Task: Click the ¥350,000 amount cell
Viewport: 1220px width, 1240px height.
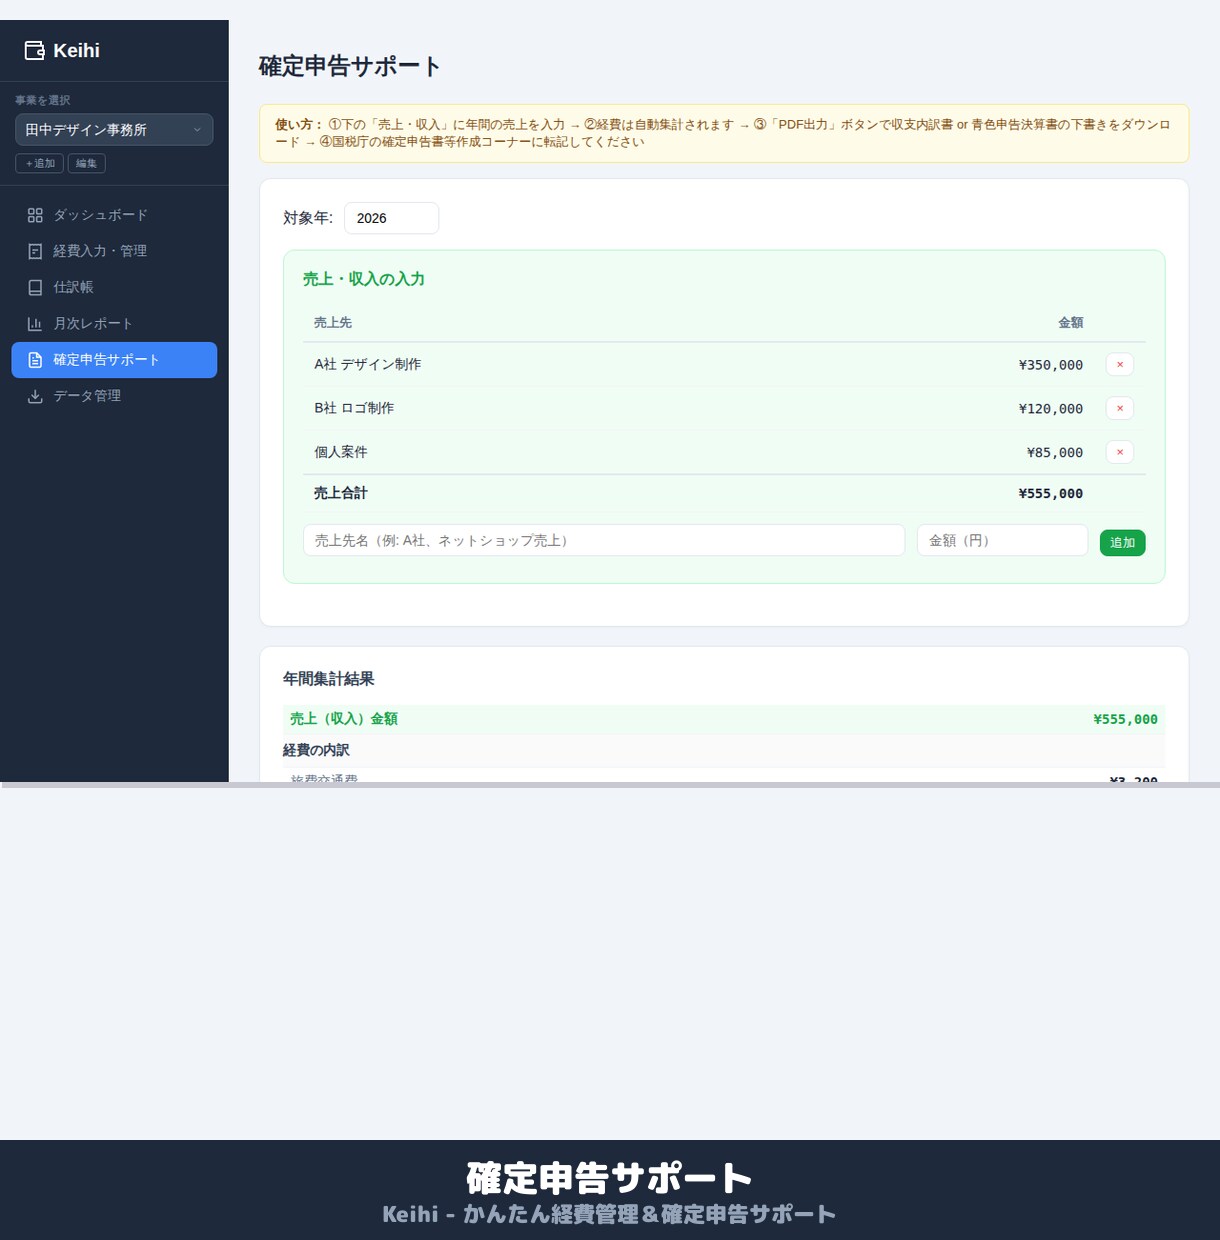Action: tap(1051, 365)
